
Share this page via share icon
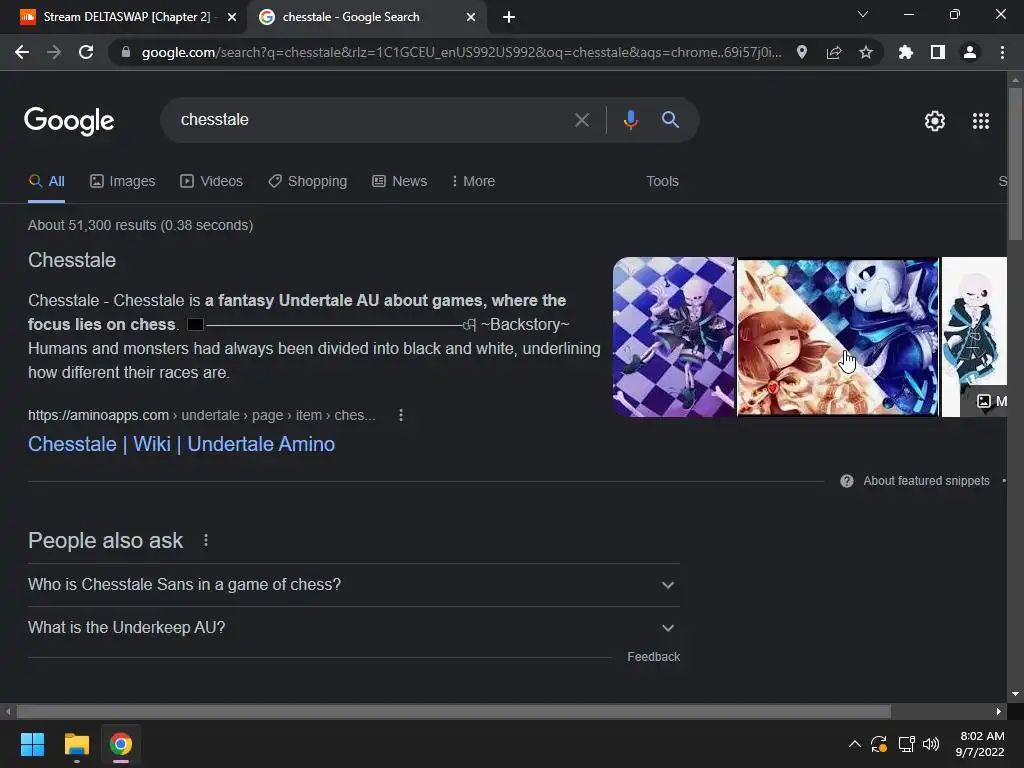[x=834, y=52]
